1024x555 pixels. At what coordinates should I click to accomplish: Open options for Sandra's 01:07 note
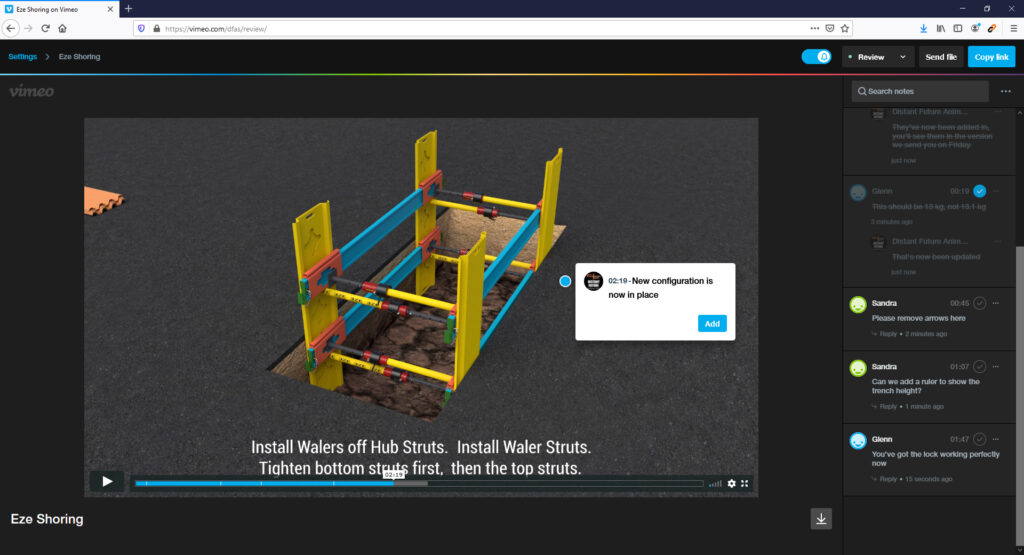click(995, 366)
